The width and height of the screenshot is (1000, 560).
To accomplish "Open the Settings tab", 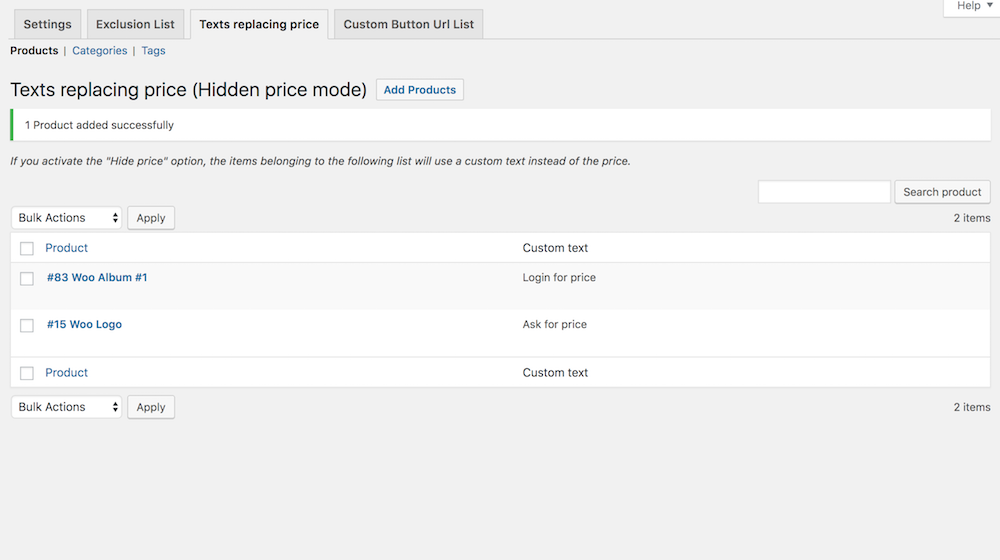I will point(47,24).
